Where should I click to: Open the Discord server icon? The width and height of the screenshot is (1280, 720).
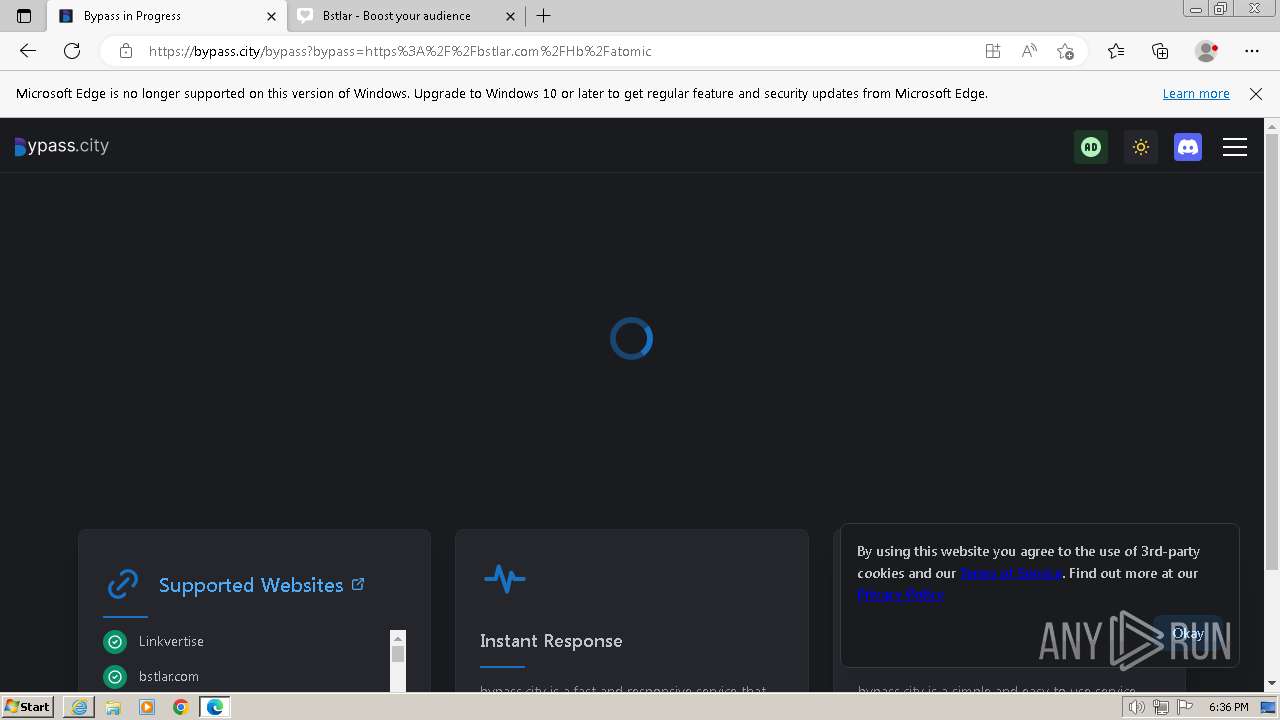(1188, 147)
